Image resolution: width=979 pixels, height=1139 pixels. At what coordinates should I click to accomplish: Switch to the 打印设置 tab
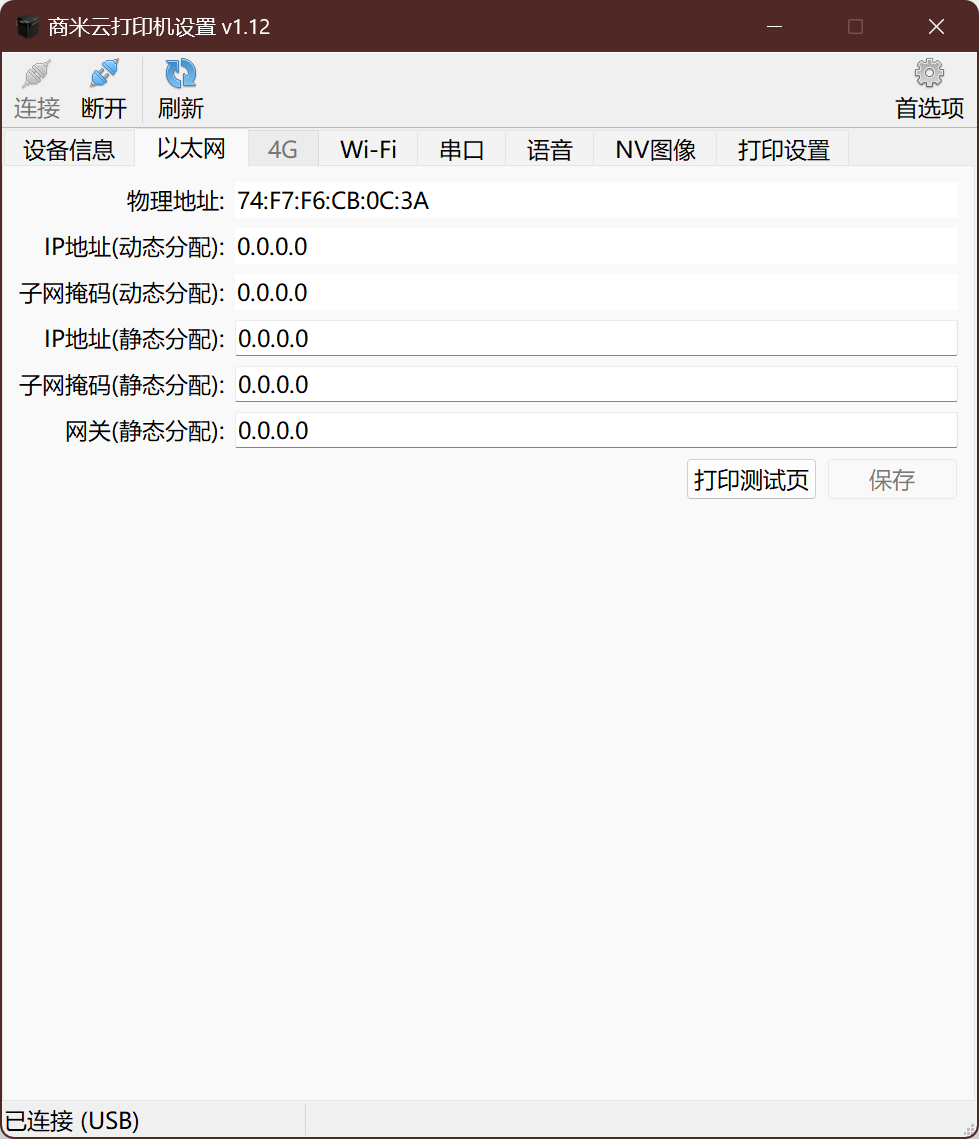pyautogui.click(x=783, y=150)
